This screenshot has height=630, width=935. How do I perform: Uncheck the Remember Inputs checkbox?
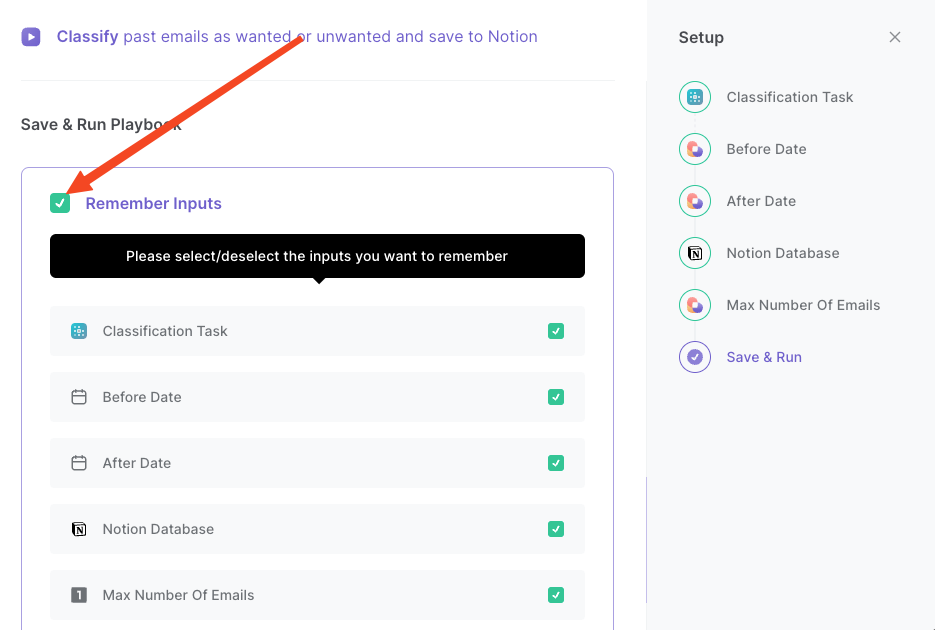click(x=60, y=203)
